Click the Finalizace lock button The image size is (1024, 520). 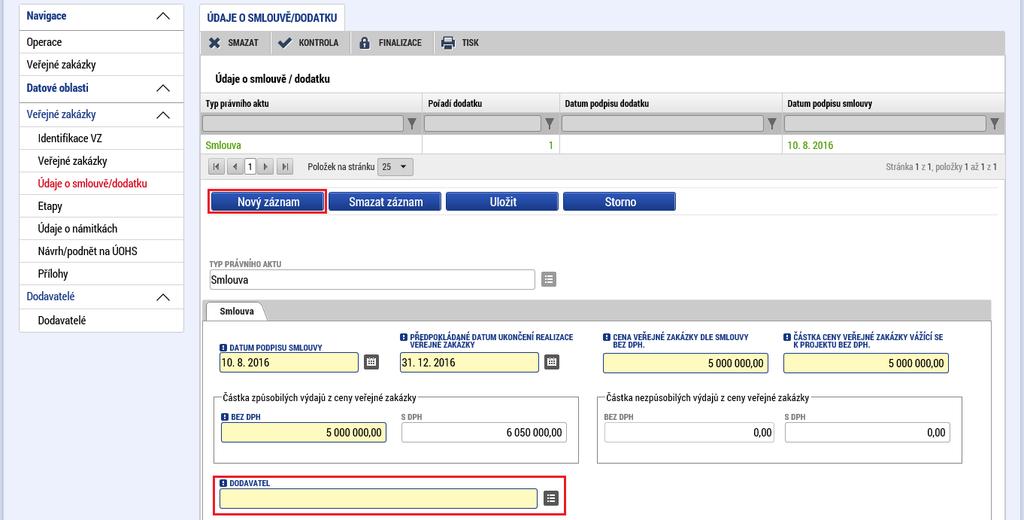[x=390, y=43]
